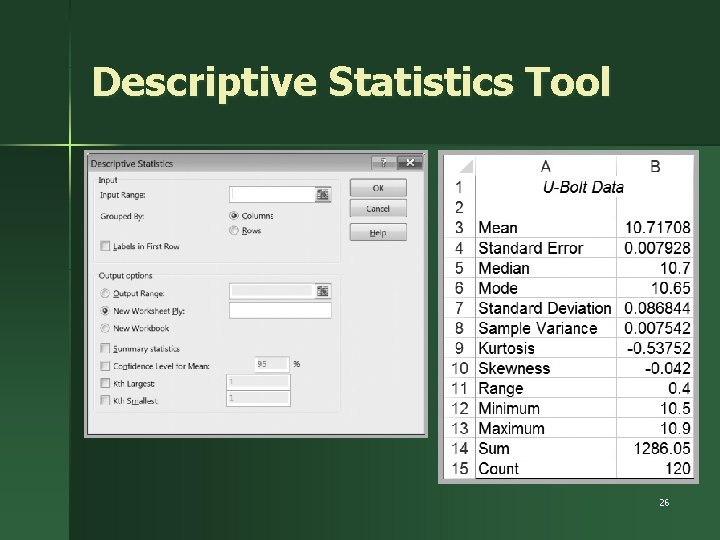Click the Maximum label cell
The height and width of the screenshot is (540, 720).
(546, 428)
